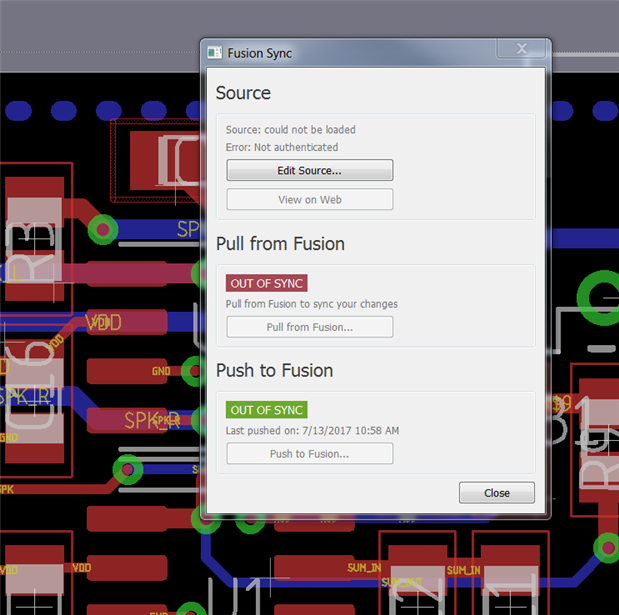Click the Push to Fusion heading
The height and width of the screenshot is (615, 619).
click(x=274, y=370)
